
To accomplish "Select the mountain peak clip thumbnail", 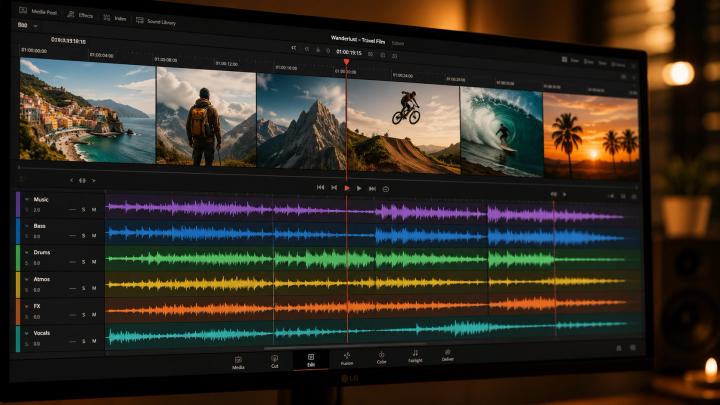I will tap(301, 123).
